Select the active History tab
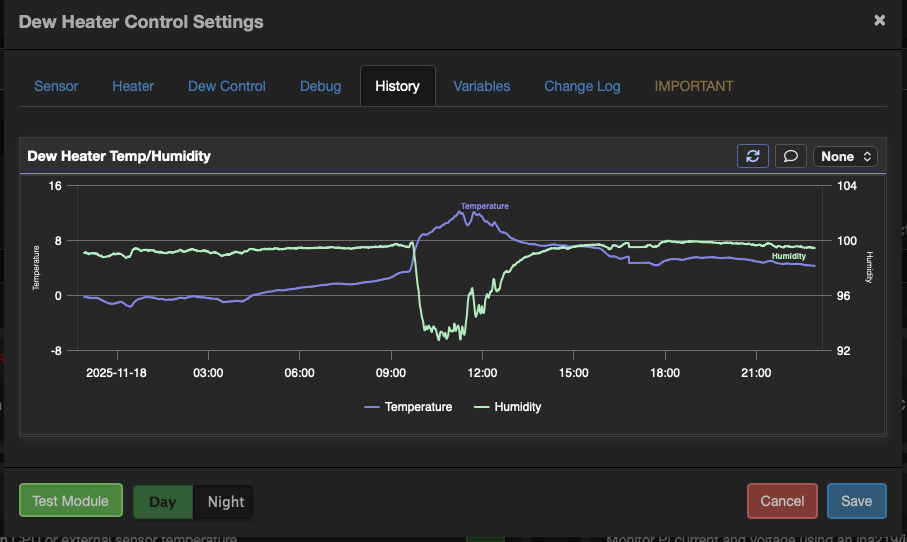Image resolution: width=907 pixels, height=542 pixels. [397, 86]
